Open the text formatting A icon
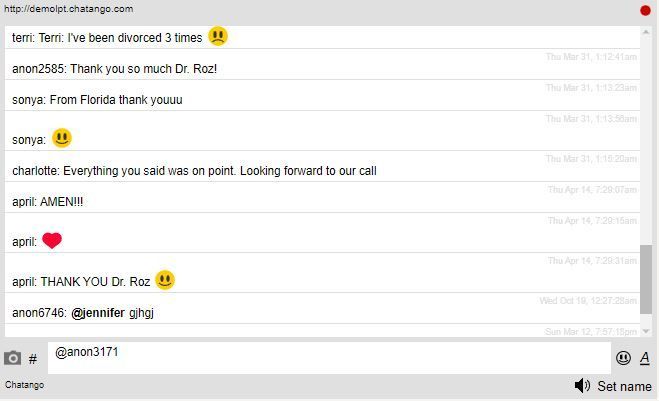 click(645, 358)
